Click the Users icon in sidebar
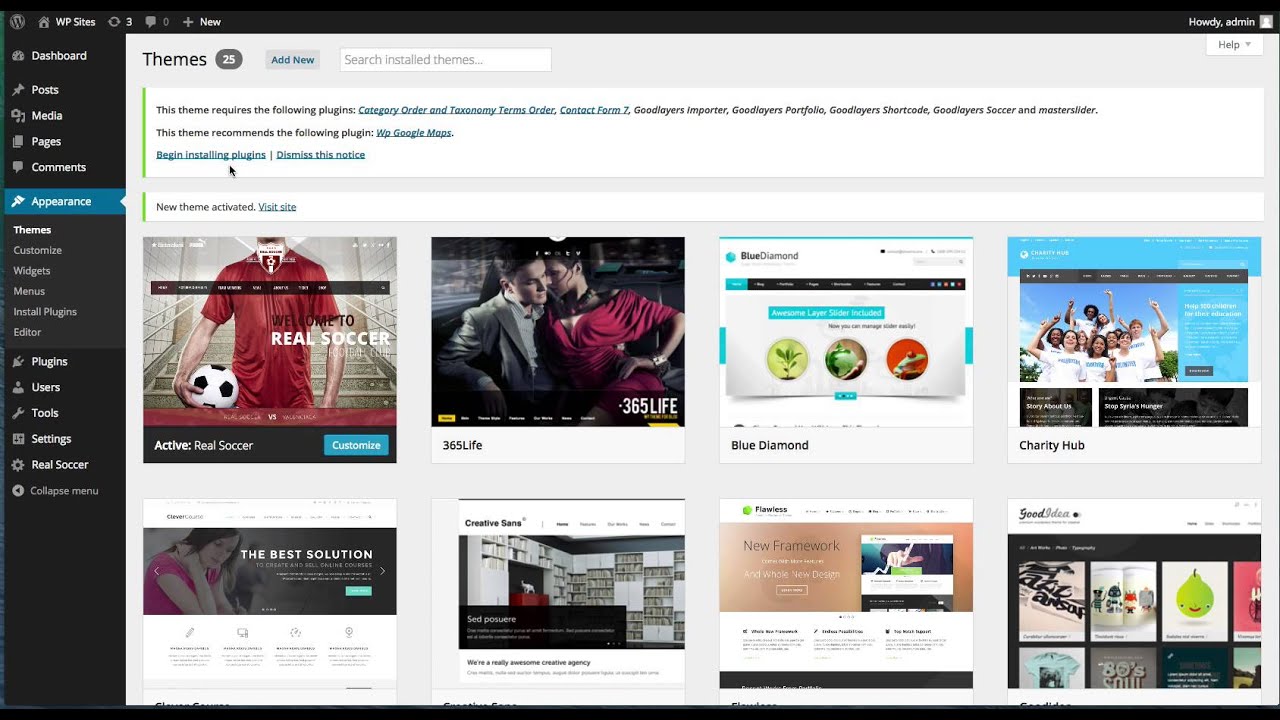 tap(18, 388)
